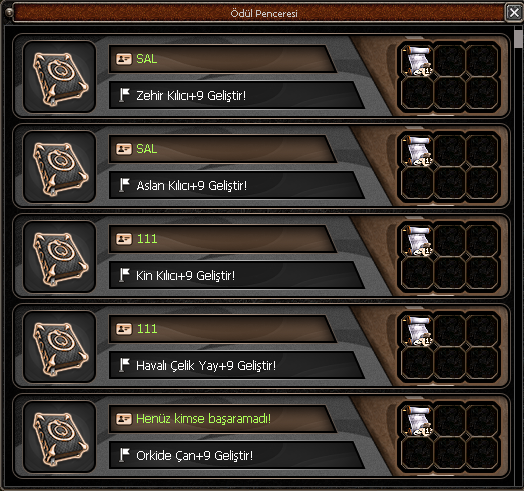Click the book icon for Havalı Çelik Yay+9 mission

pyautogui.click(x=60, y=347)
